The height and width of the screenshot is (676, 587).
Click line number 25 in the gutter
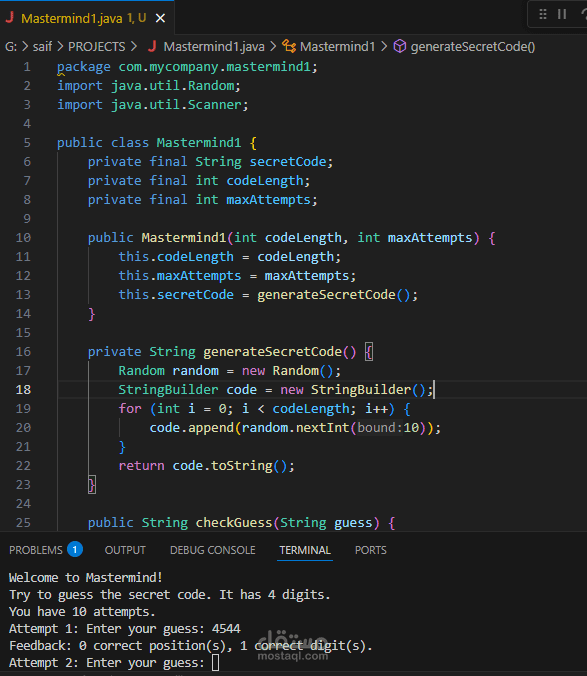(23, 523)
